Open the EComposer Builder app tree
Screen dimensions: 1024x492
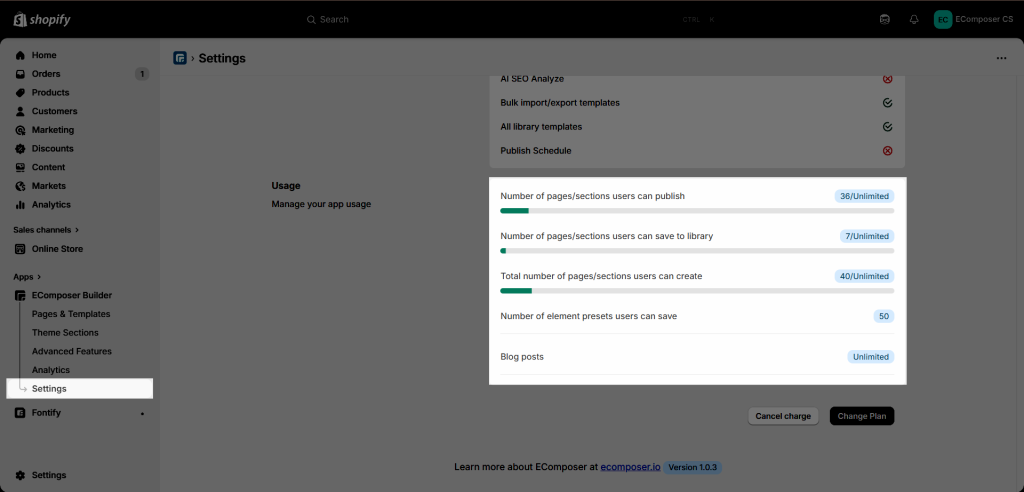[x=72, y=295]
